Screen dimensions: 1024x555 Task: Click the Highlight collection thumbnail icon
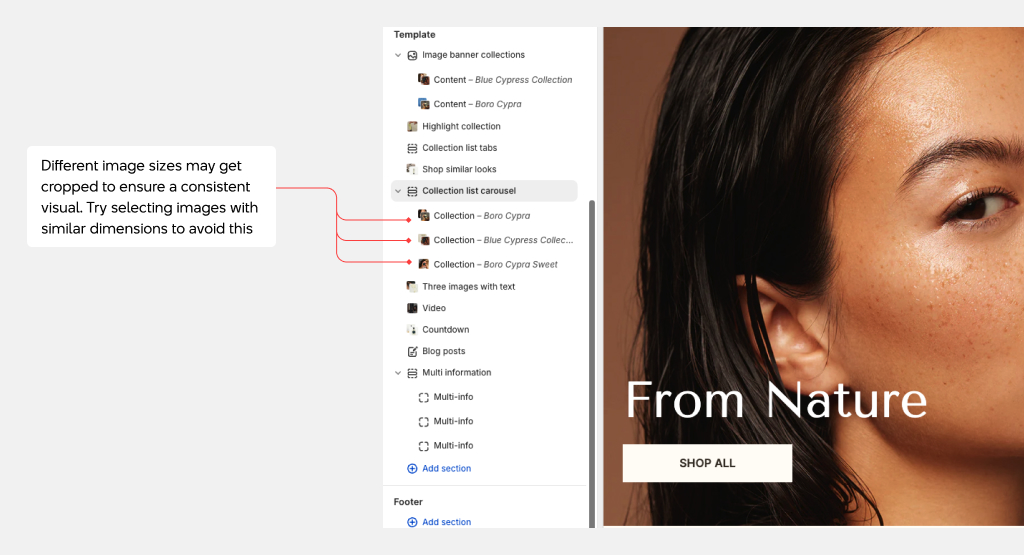tap(412, 127)
